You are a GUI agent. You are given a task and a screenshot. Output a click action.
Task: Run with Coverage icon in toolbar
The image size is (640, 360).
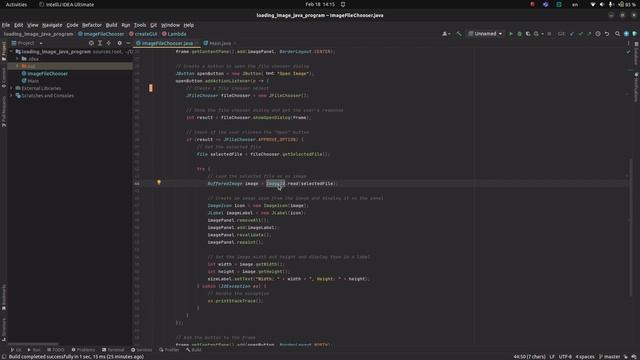point(528,34)
